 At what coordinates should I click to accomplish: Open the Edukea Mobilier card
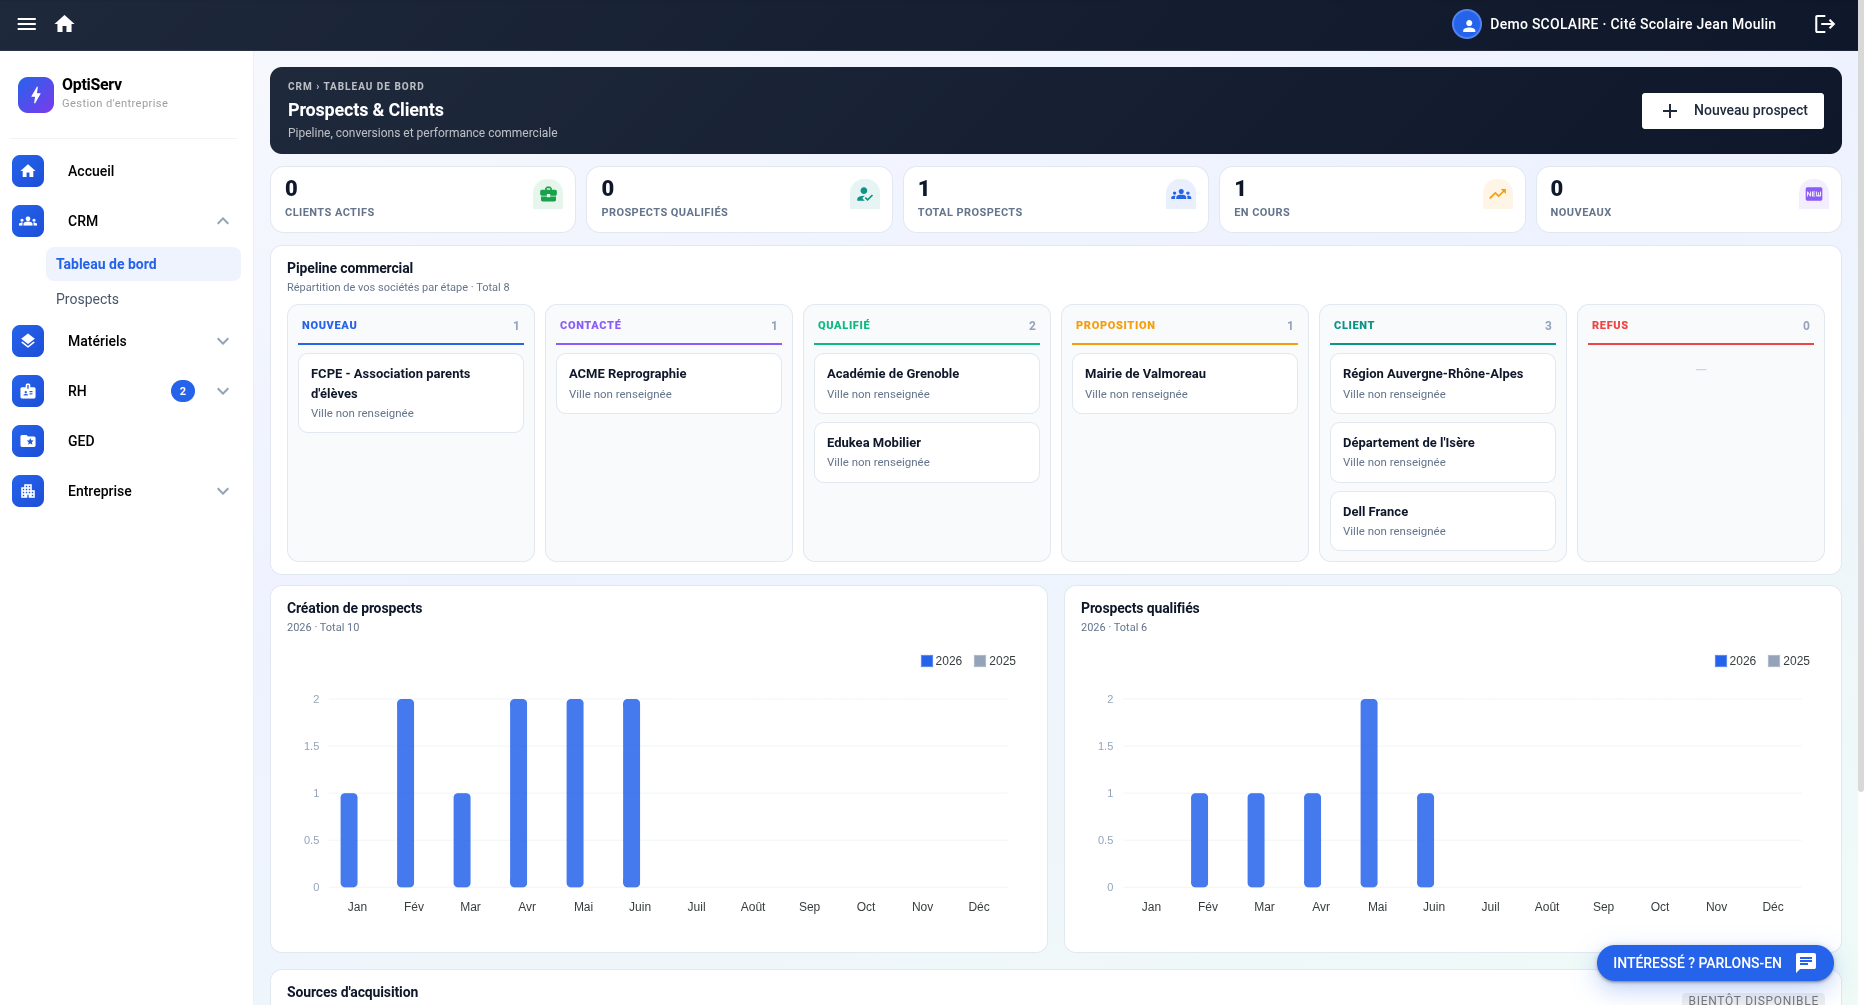[x=927, y=452]
